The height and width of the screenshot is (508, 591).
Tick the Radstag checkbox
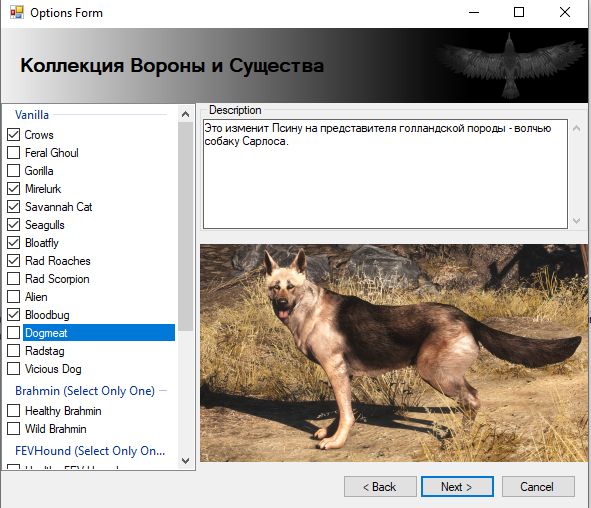[x=14, y=350]
